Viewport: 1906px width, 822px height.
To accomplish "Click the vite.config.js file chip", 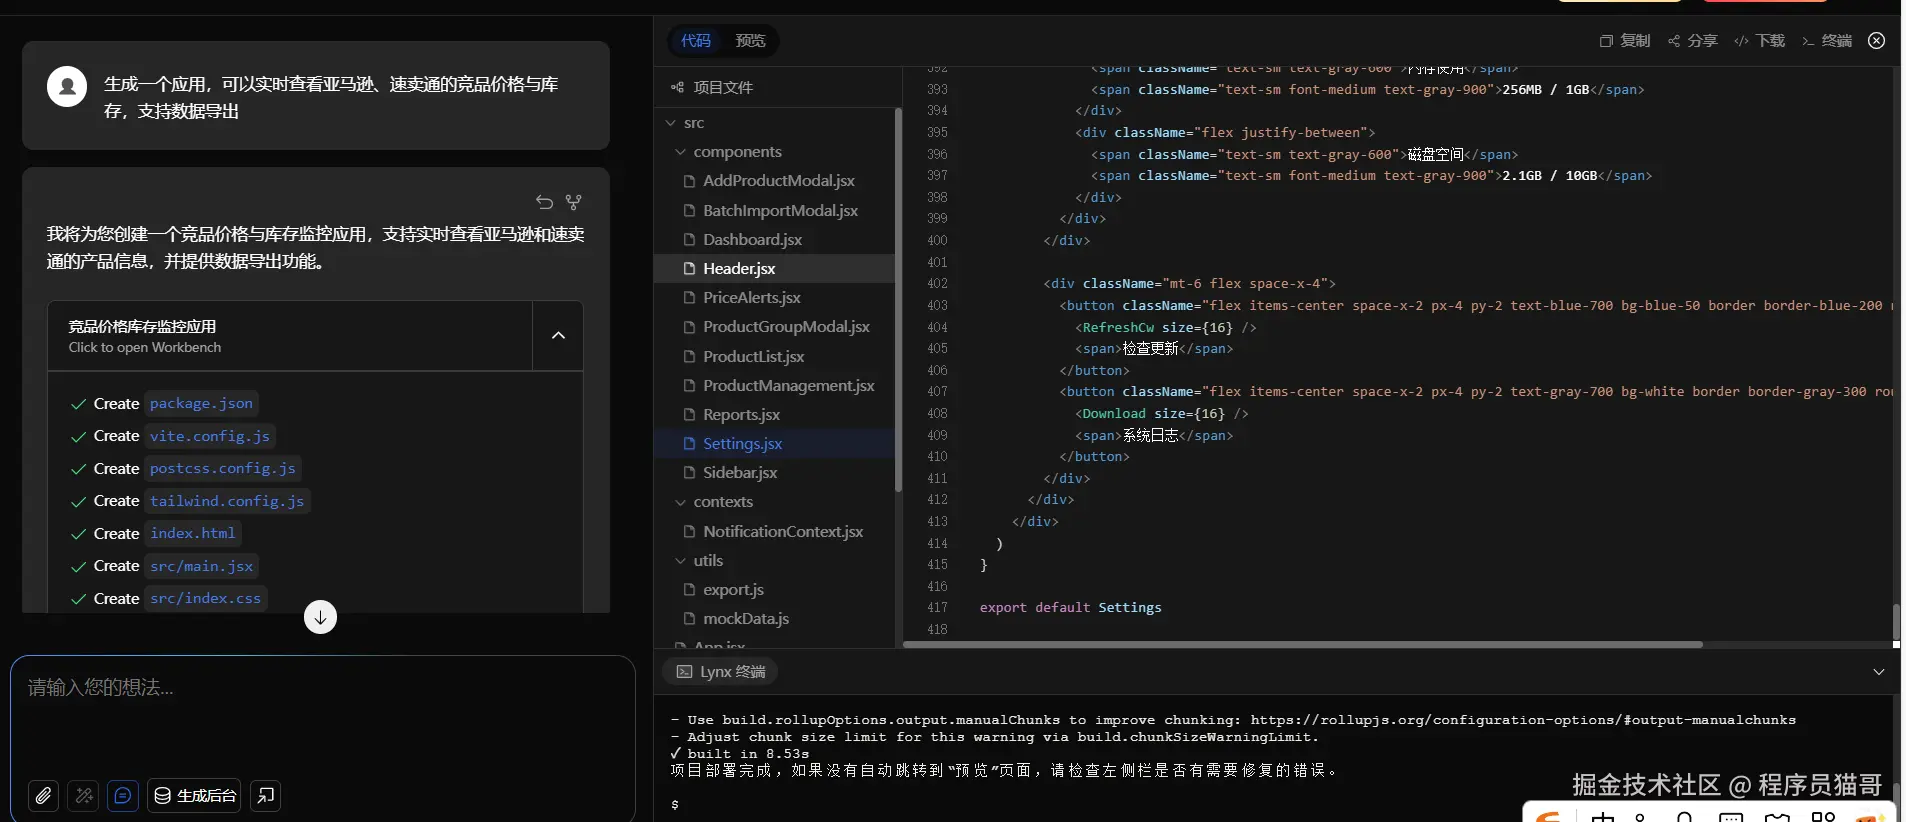I will point(210,436).
